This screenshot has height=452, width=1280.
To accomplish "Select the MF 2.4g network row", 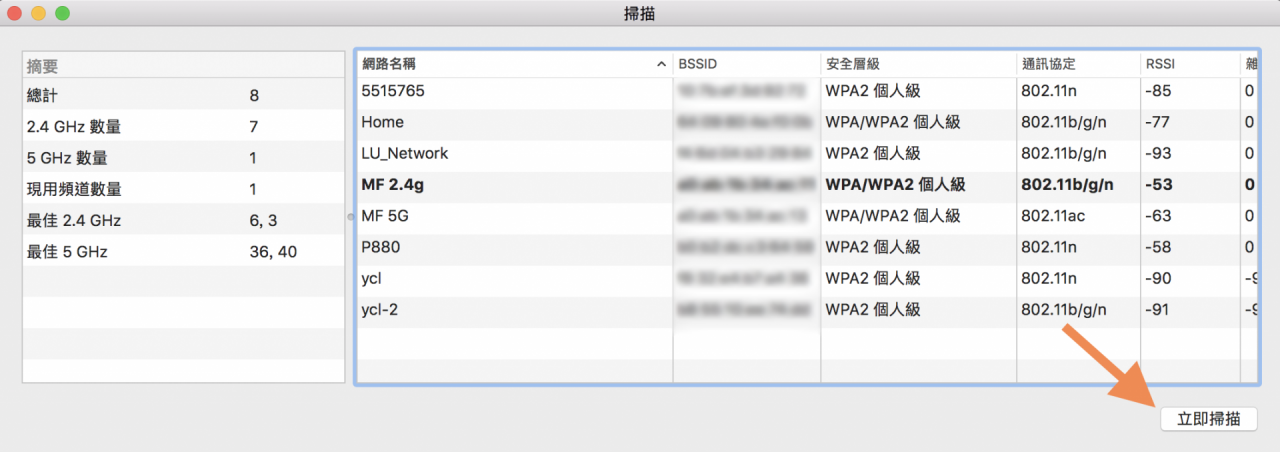I will click(x=807, y=184).
